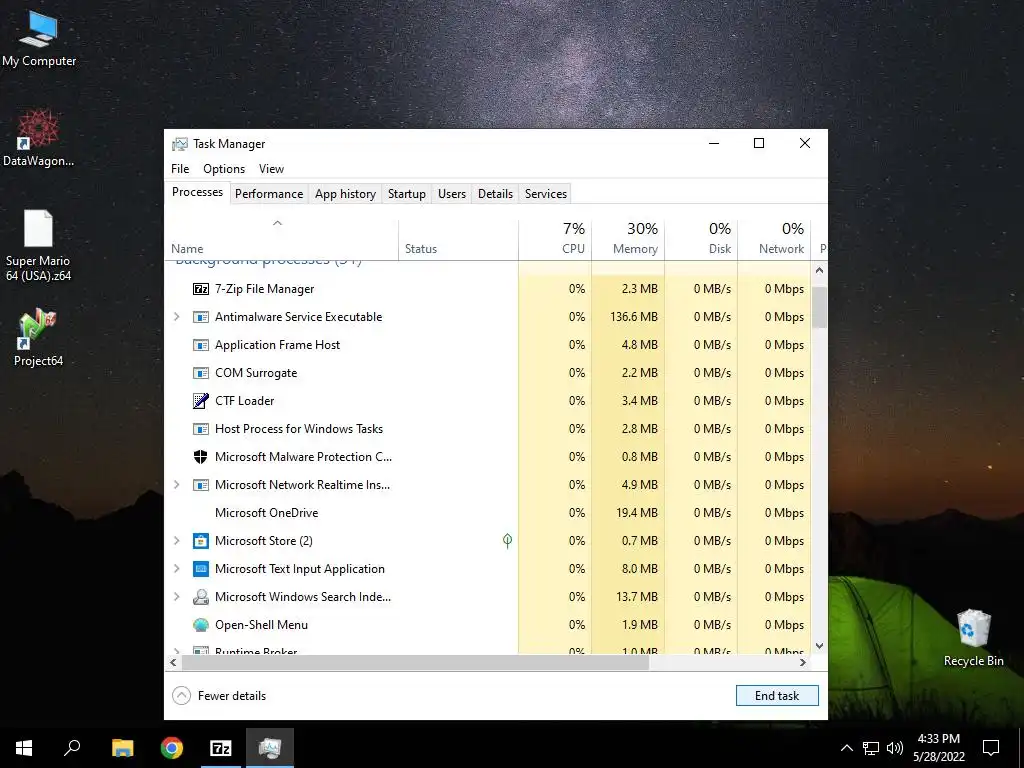Switch to the Performance tab
The height and width of the screenshot is (768, 1024).
[269, 194]
